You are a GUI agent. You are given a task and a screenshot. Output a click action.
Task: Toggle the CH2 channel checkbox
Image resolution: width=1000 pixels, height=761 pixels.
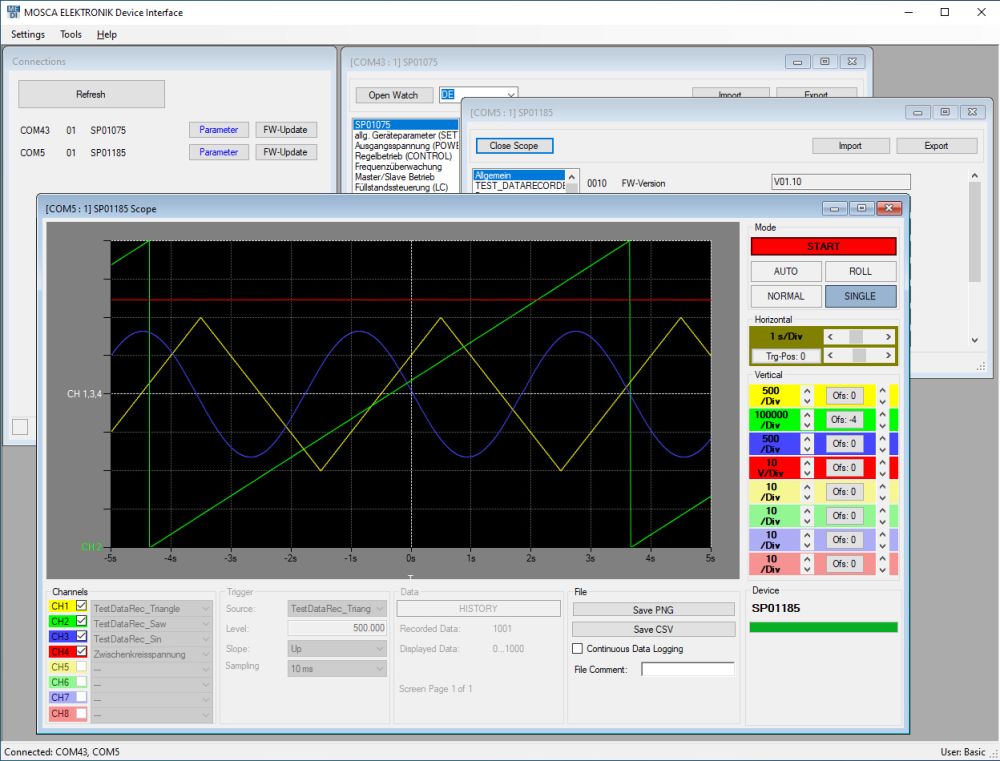tap(82, 621)
